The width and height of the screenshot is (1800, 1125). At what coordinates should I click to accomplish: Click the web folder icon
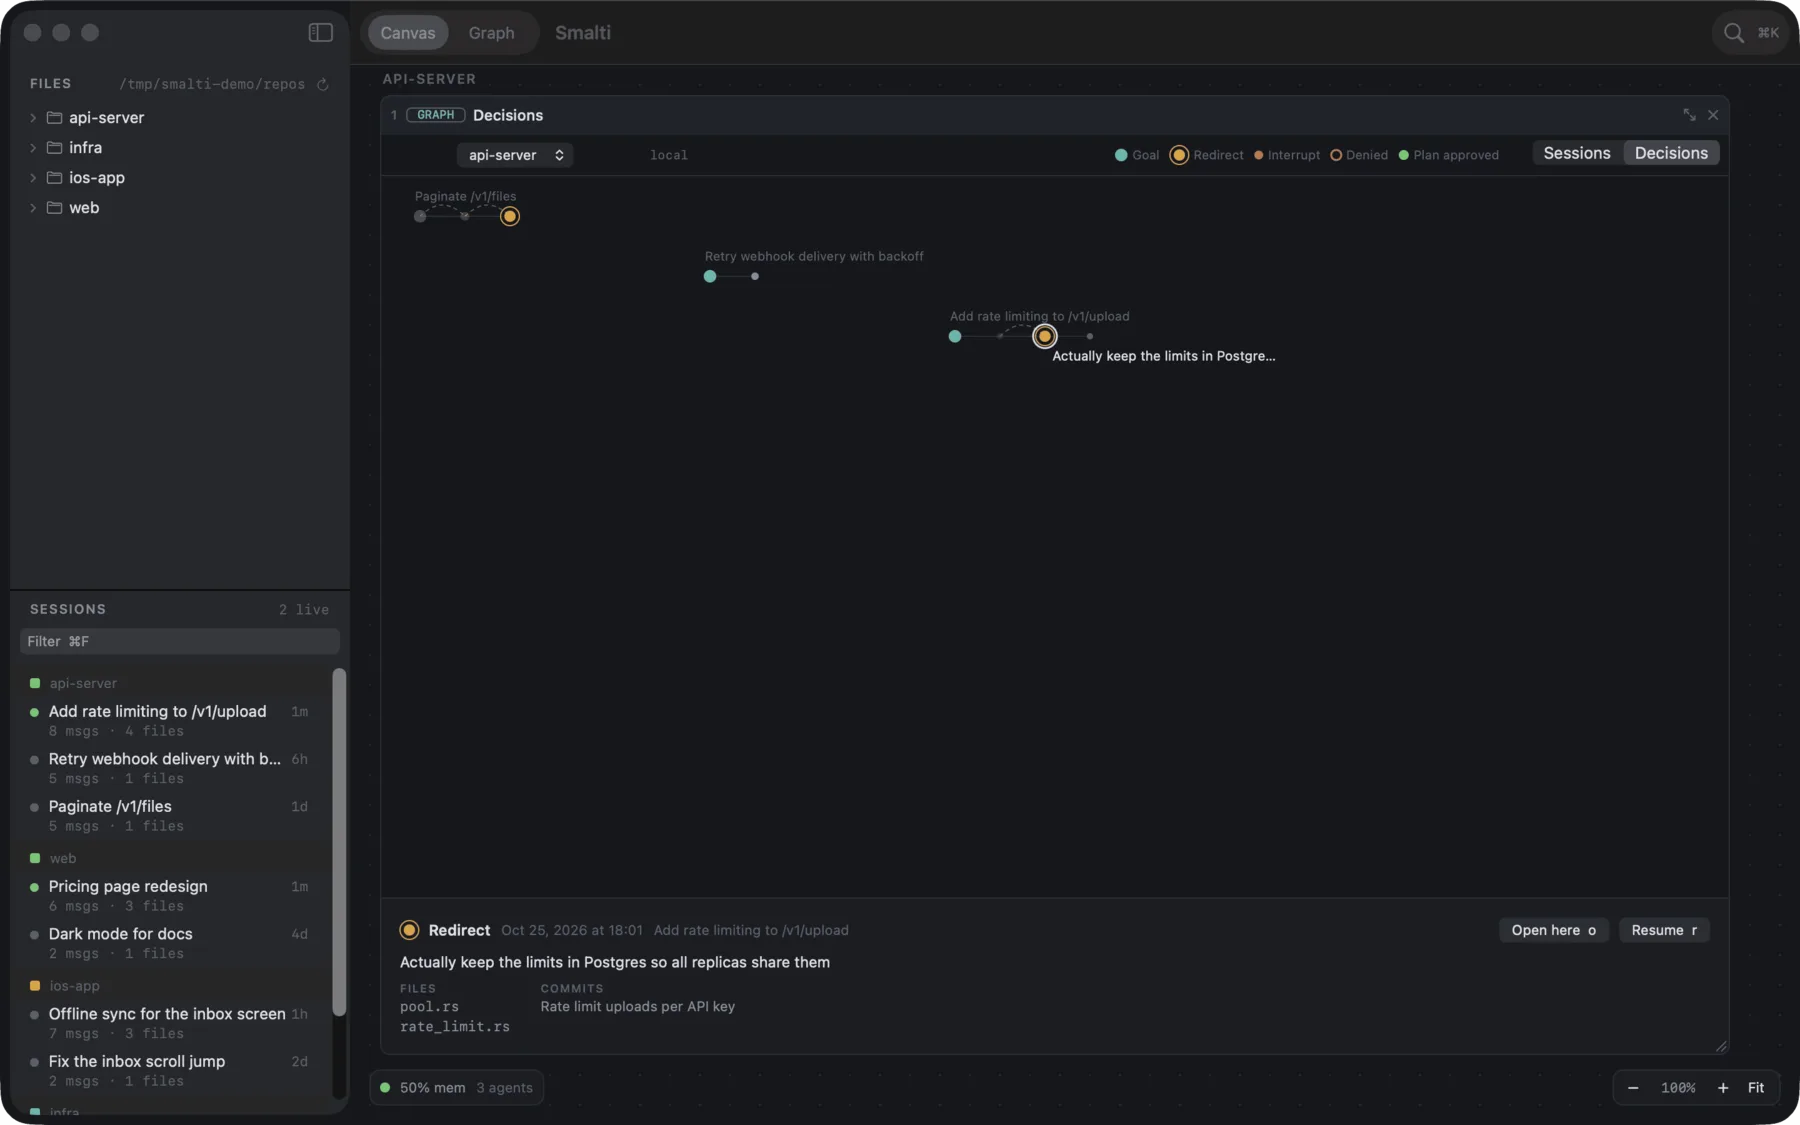pyautogui.click(x=55, y=207)
